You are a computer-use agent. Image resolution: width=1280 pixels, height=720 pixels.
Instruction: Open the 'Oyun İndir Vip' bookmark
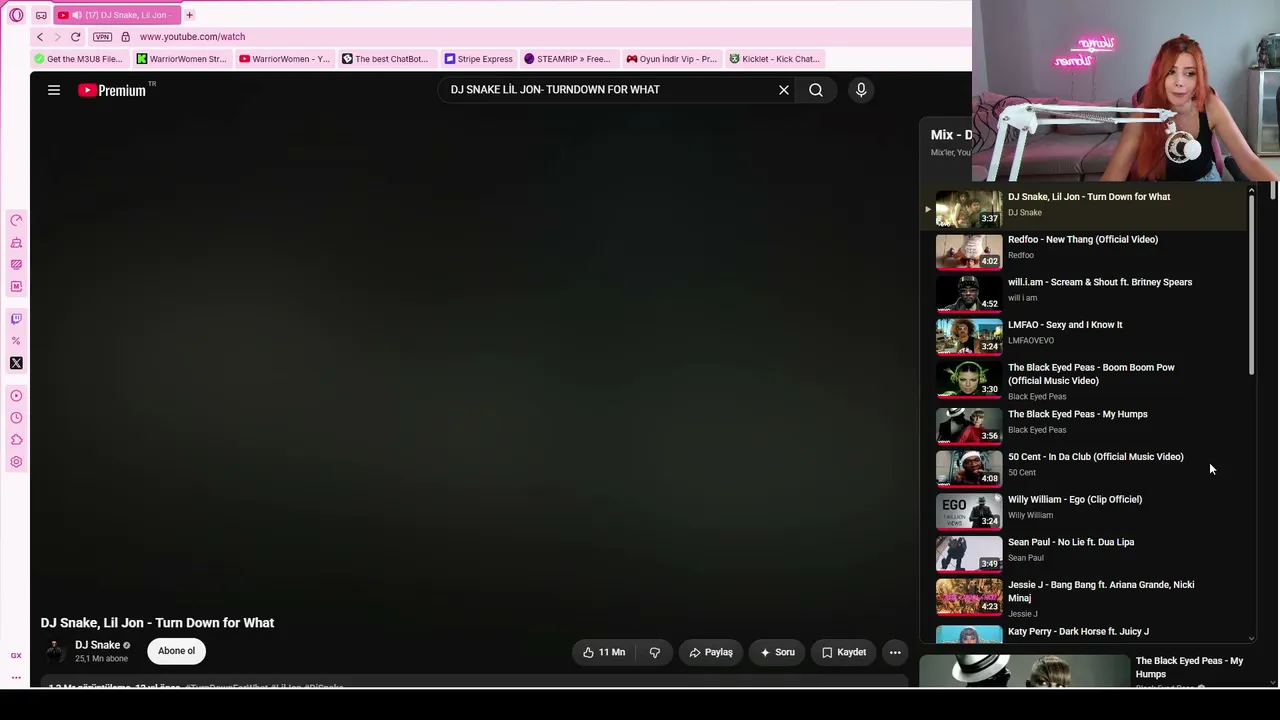pyautogui.click(x=671, y=59)
